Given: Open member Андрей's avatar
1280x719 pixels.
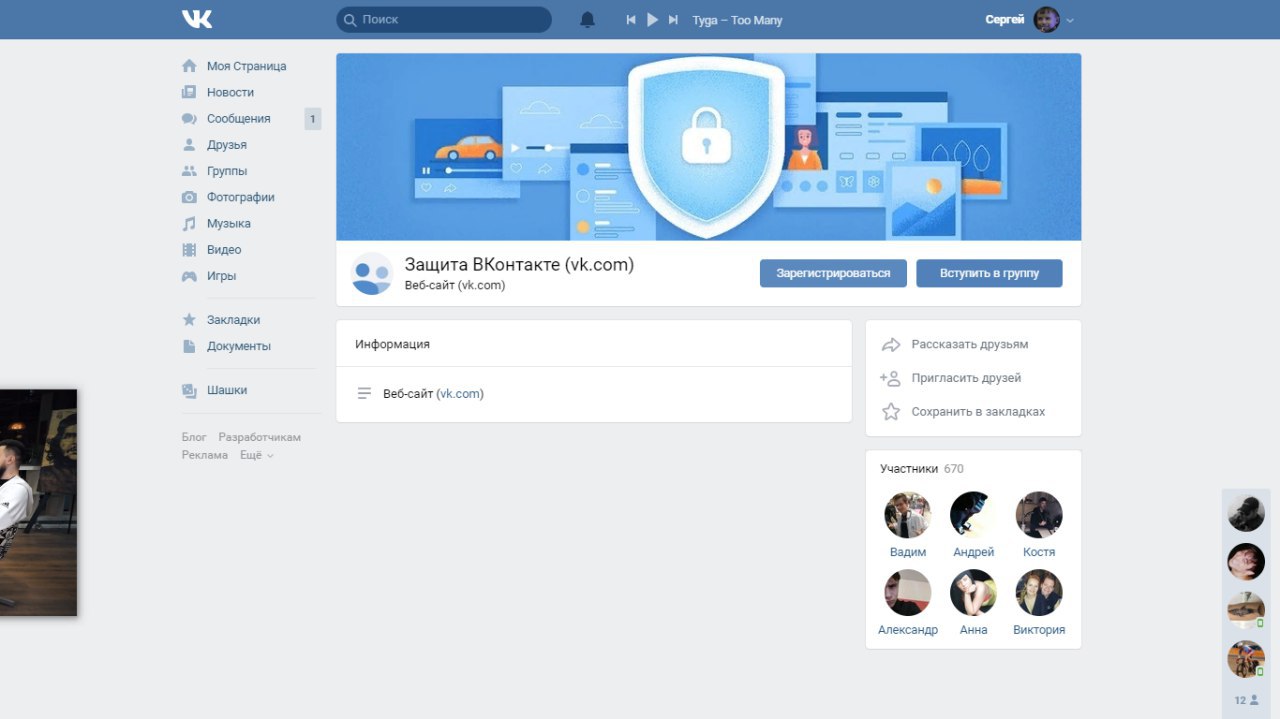Looking at the screenshot, I should click(x=973, y=515).
